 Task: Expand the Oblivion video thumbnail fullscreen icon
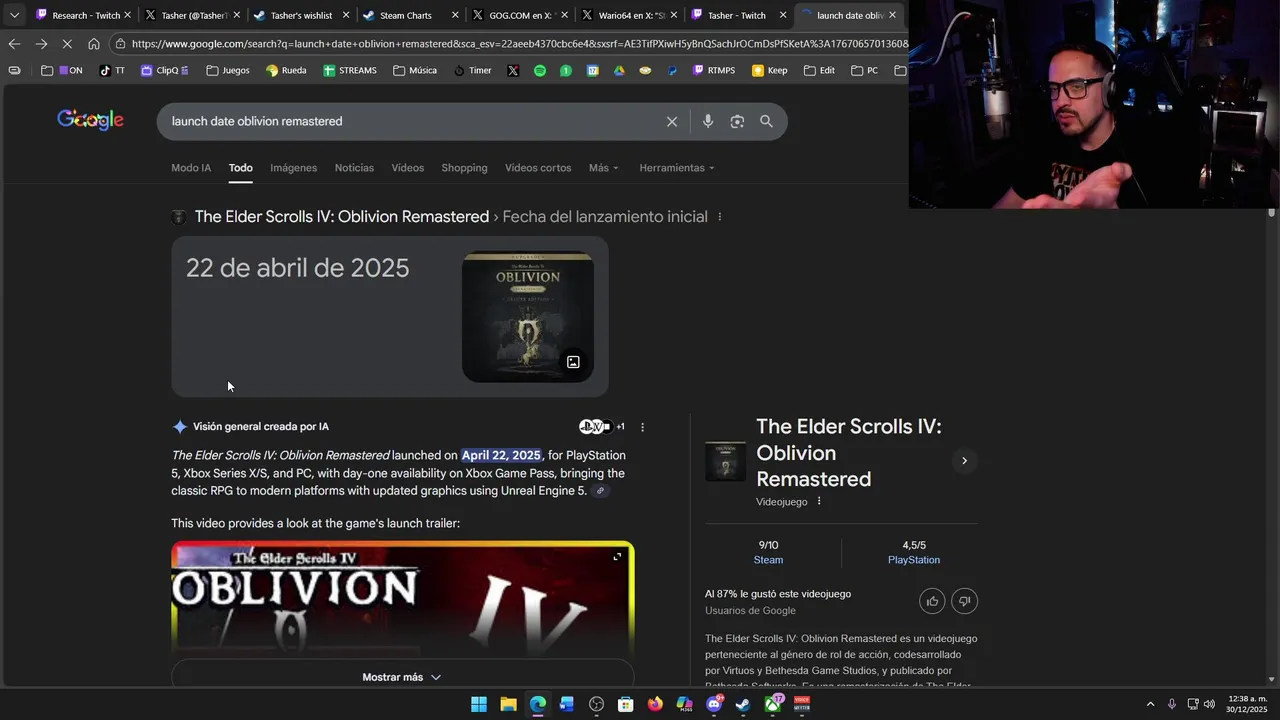pos(617,556)
